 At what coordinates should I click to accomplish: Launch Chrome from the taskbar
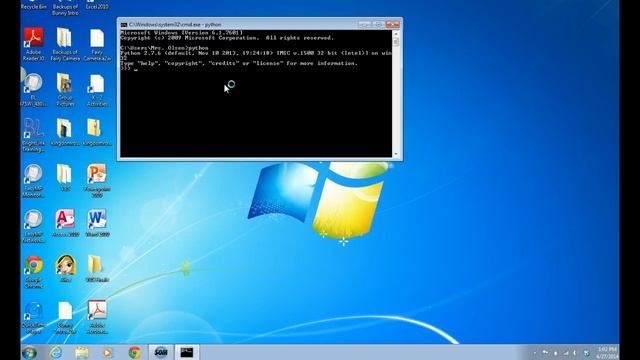(x=134, y=352)
